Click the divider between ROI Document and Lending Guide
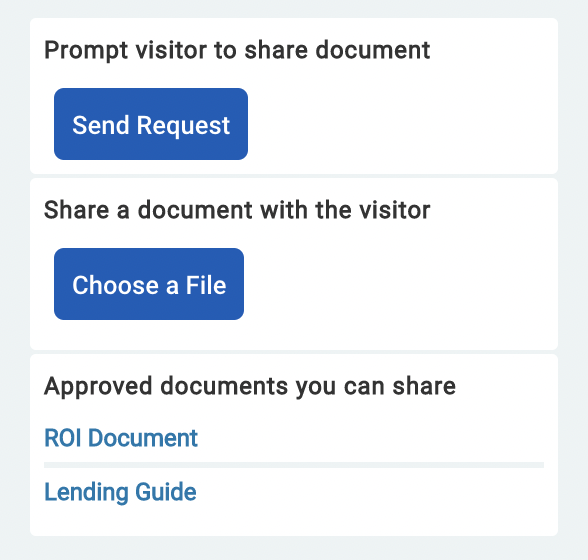The height and width of the screenshot is (560, 588). click(294, 465)
